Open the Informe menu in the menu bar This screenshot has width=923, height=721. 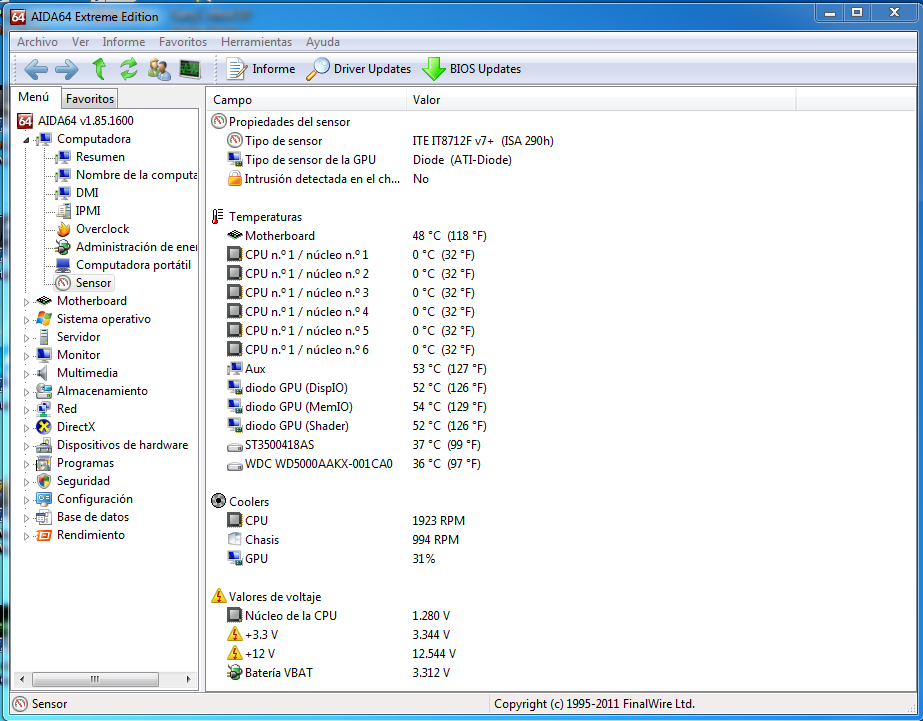[x=124, y=42]
